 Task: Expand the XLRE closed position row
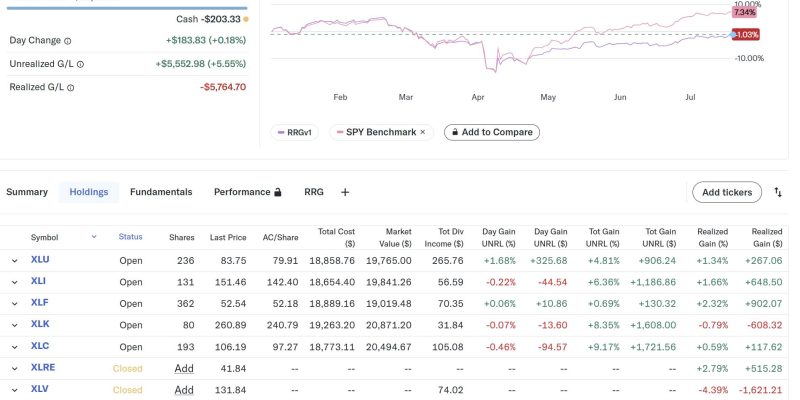click(x=15, y=368)
